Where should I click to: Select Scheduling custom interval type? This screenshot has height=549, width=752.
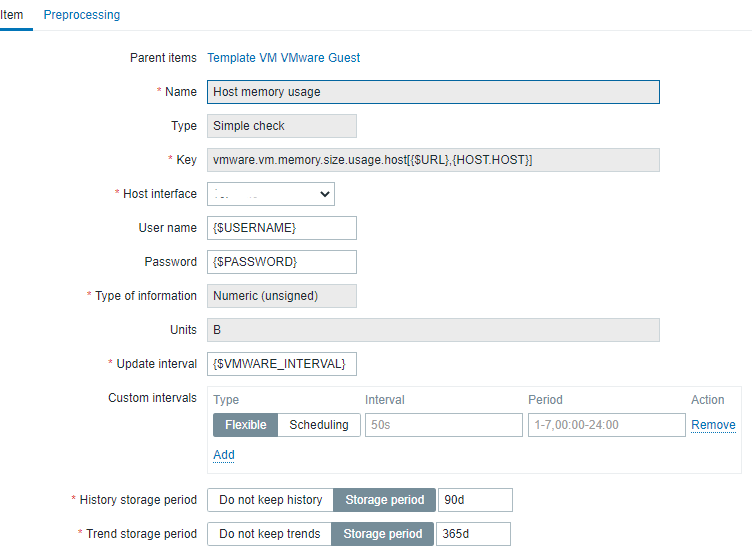(x=319, y=425)
